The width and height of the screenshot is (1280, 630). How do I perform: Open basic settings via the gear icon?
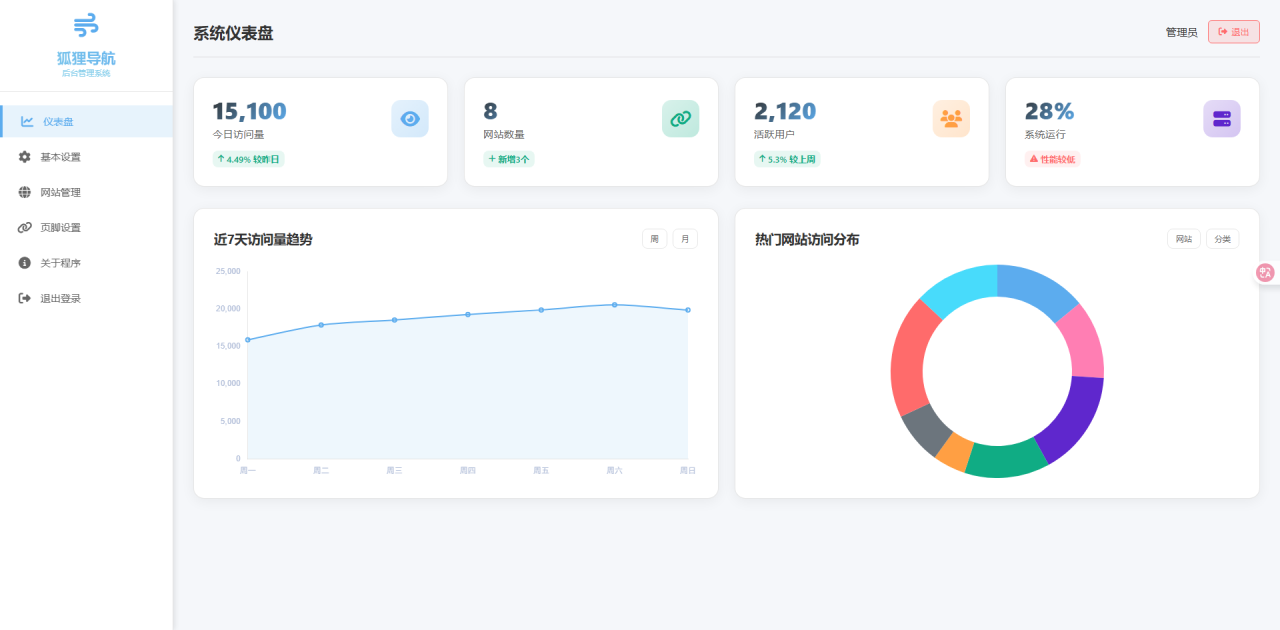(x=24, y=156)
